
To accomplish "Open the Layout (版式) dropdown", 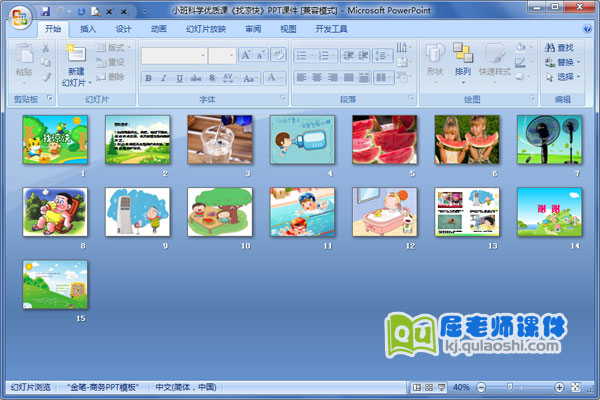I will pos(113,47).
